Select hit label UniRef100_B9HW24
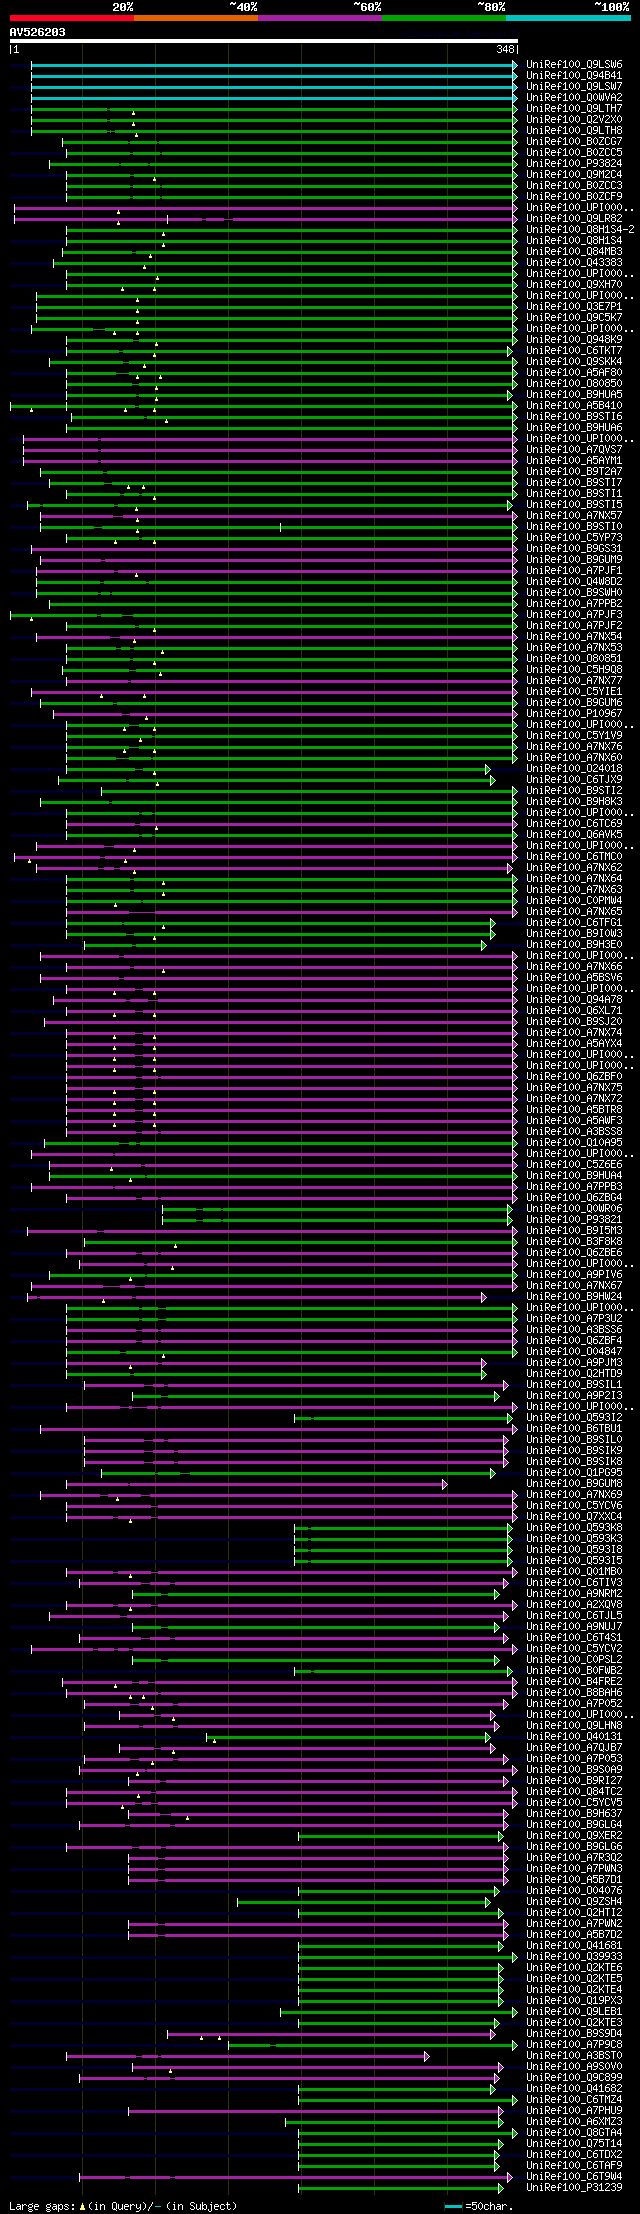This screenshot has height=2214, width=640. tap(574, 1297)
